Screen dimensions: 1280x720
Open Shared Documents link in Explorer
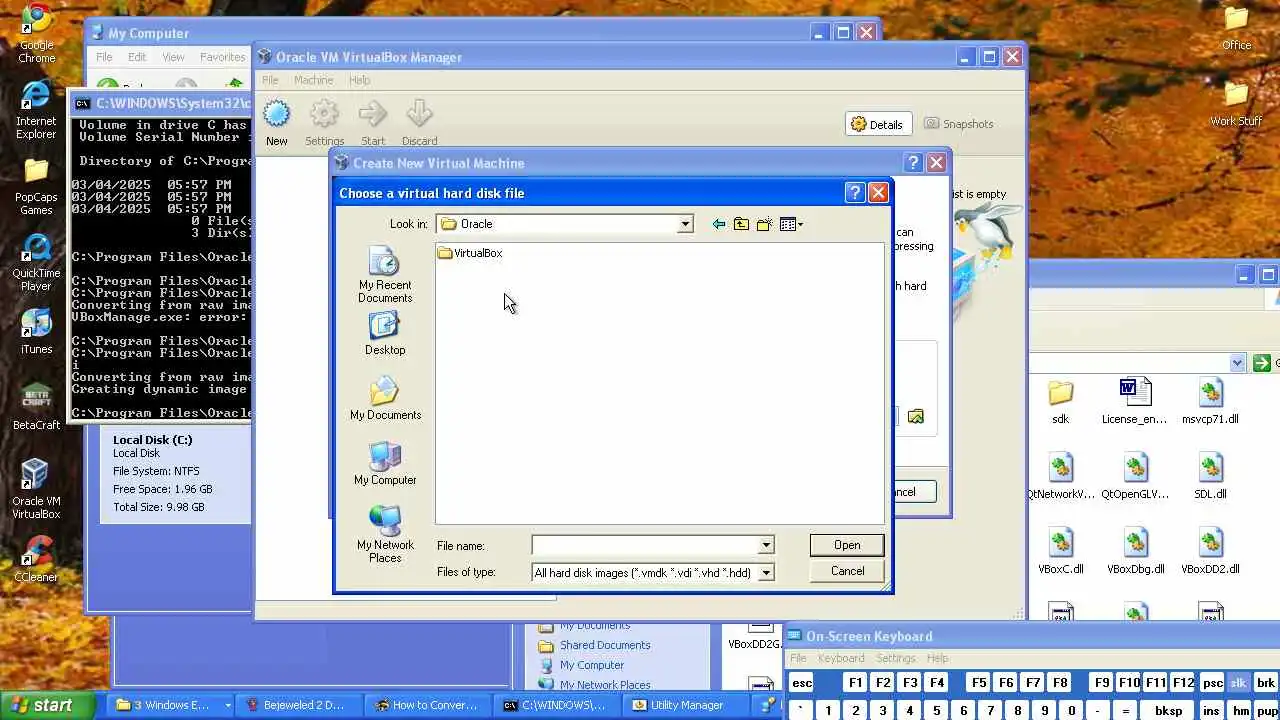pos(604,645)
